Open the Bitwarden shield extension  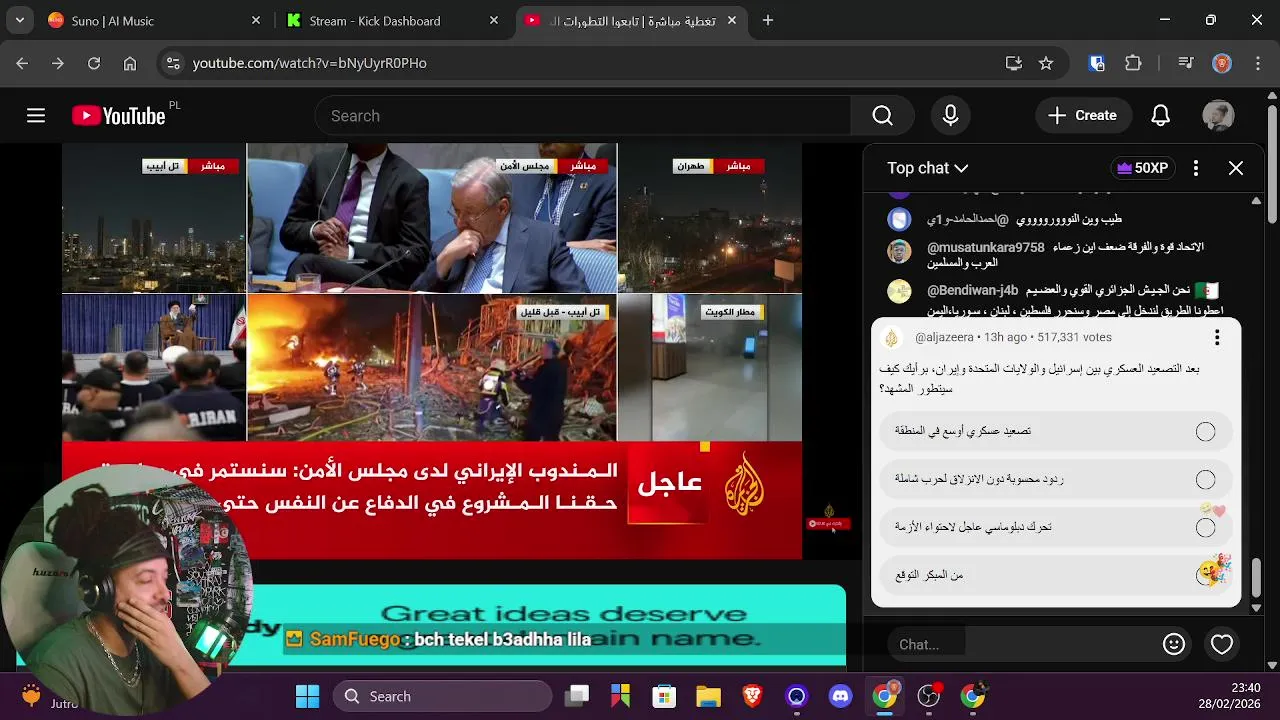tap(1097, 63)
